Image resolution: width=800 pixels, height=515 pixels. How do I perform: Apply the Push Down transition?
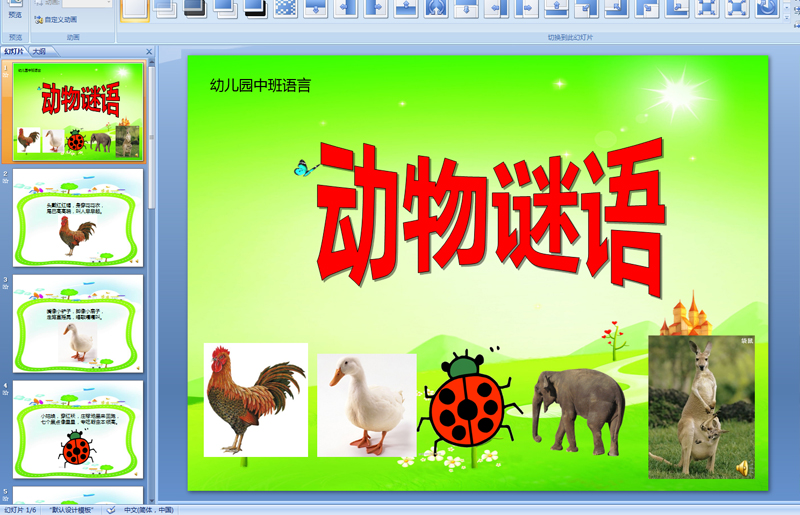click(x=466, y=8)
